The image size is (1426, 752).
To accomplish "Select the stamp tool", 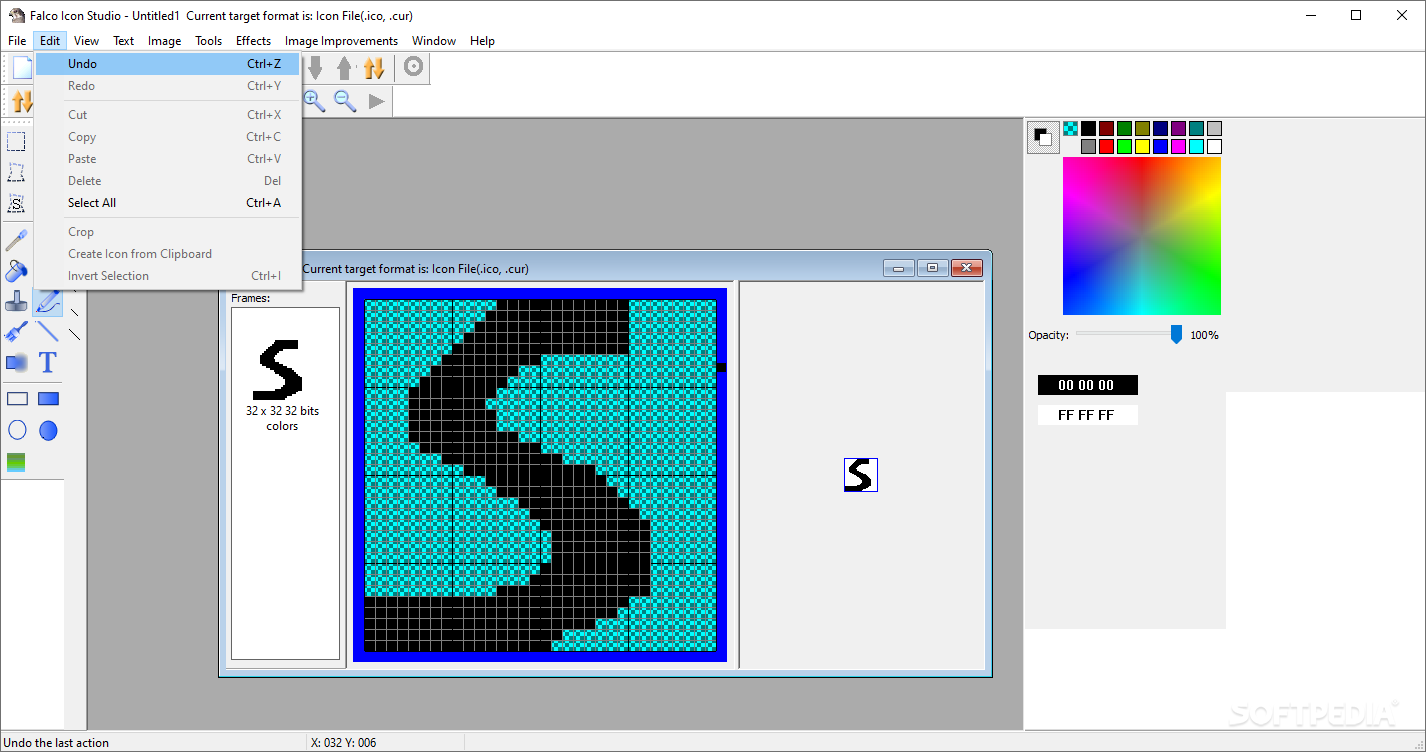I will click(17, 301).
